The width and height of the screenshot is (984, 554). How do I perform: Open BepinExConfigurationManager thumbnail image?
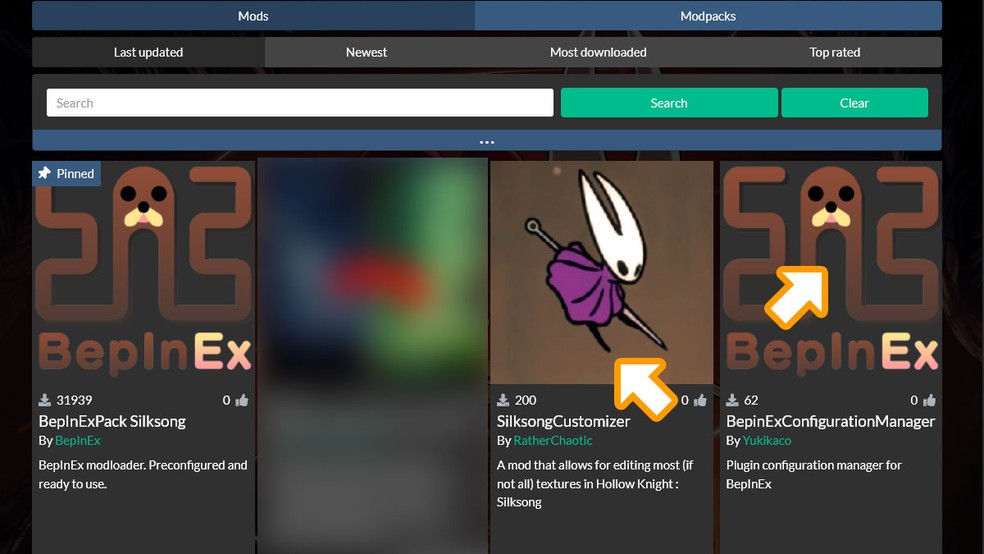831,272
